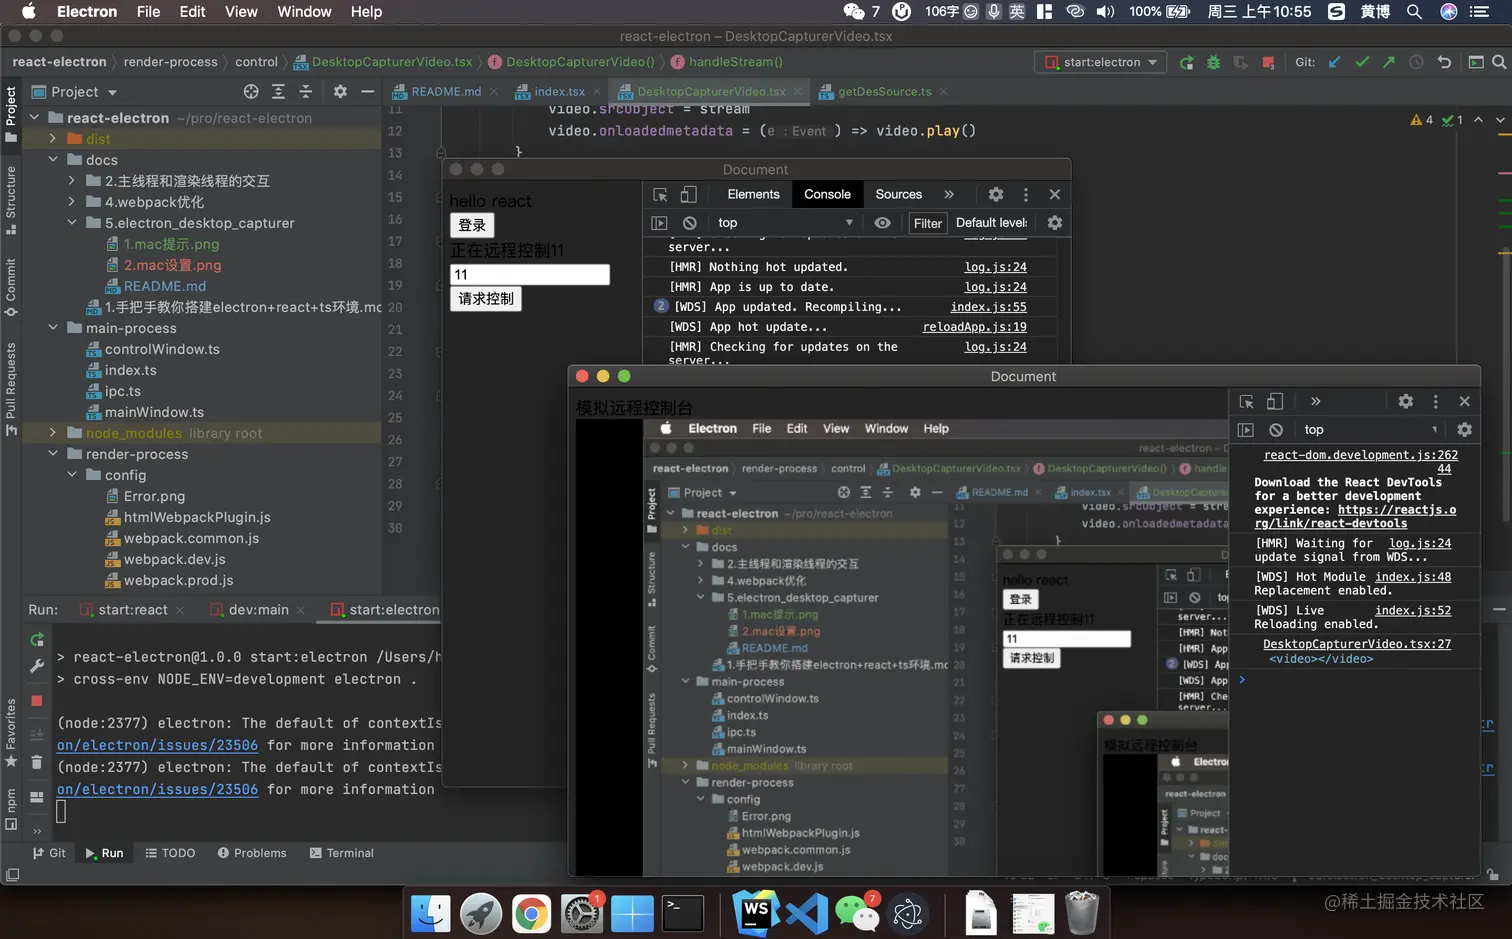Update project with the blue Git arrow
Viewport: 1512px width, 939px height.
[x=1335, y=62]
